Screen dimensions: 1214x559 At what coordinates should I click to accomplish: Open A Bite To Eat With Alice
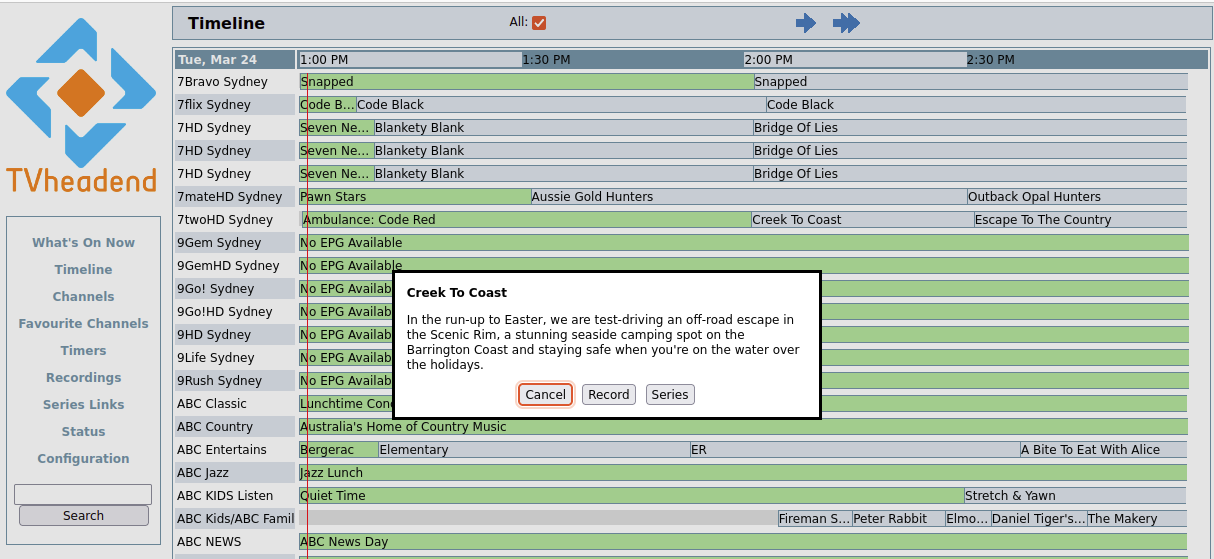[1104, 450]
